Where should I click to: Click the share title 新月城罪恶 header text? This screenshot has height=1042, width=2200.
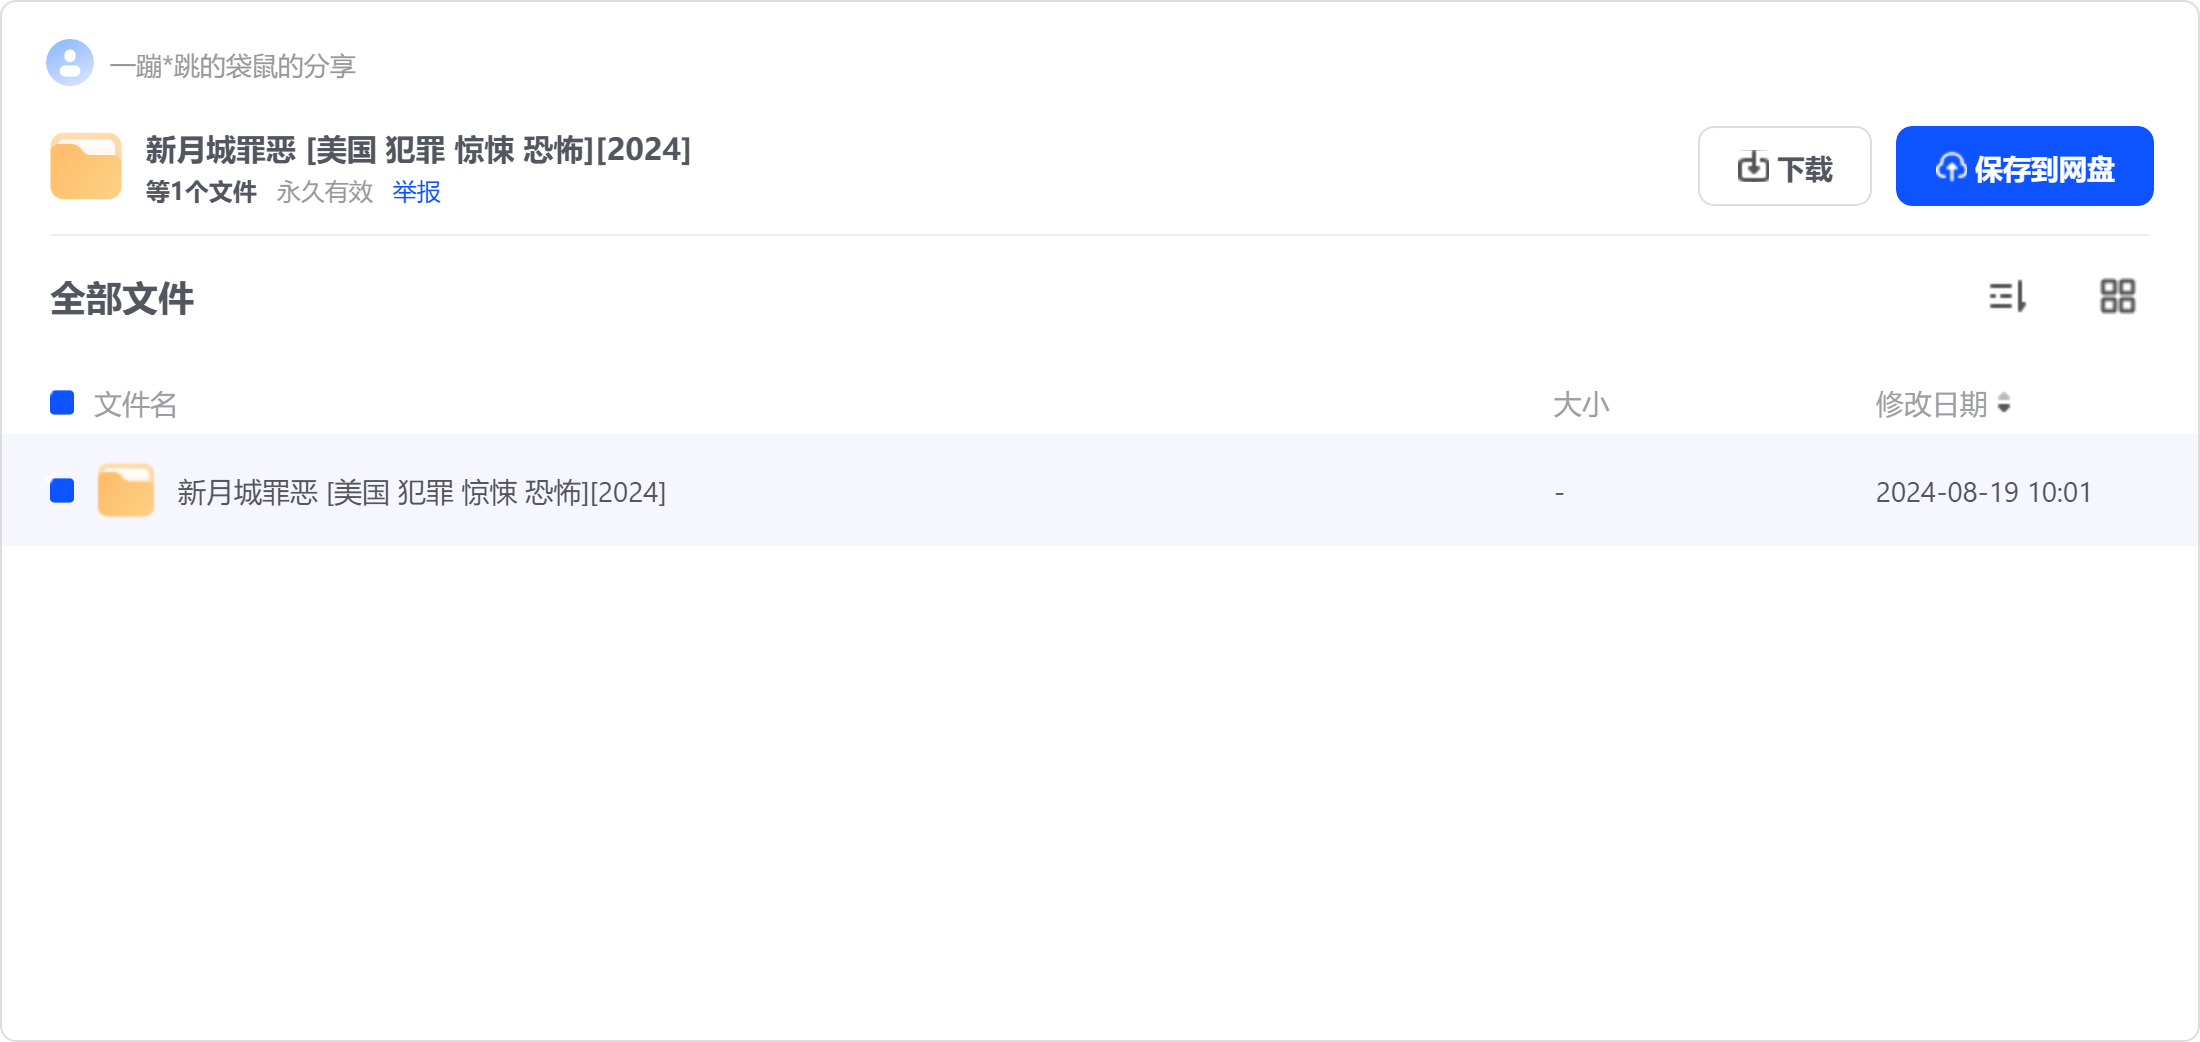[x=418, y=150]
